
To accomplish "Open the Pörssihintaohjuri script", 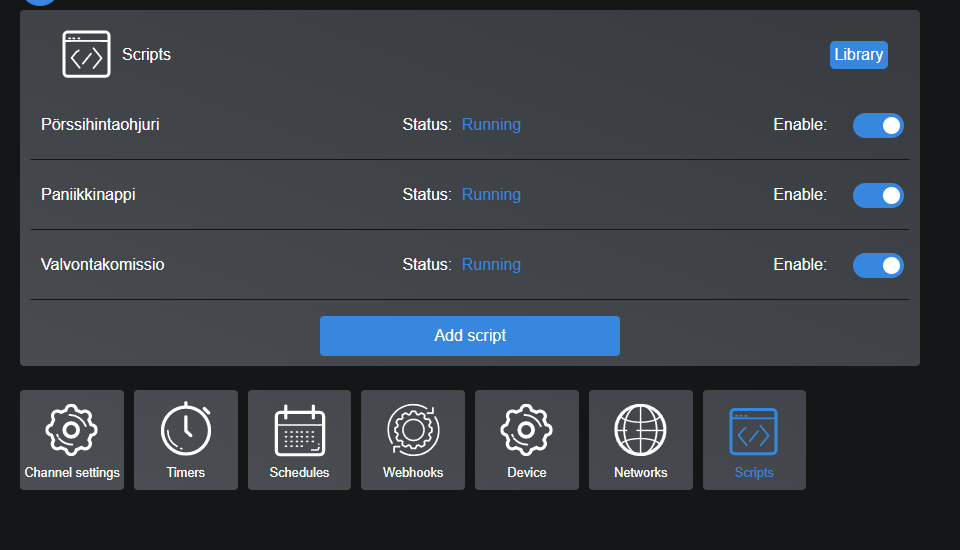I will coord(100,125).
